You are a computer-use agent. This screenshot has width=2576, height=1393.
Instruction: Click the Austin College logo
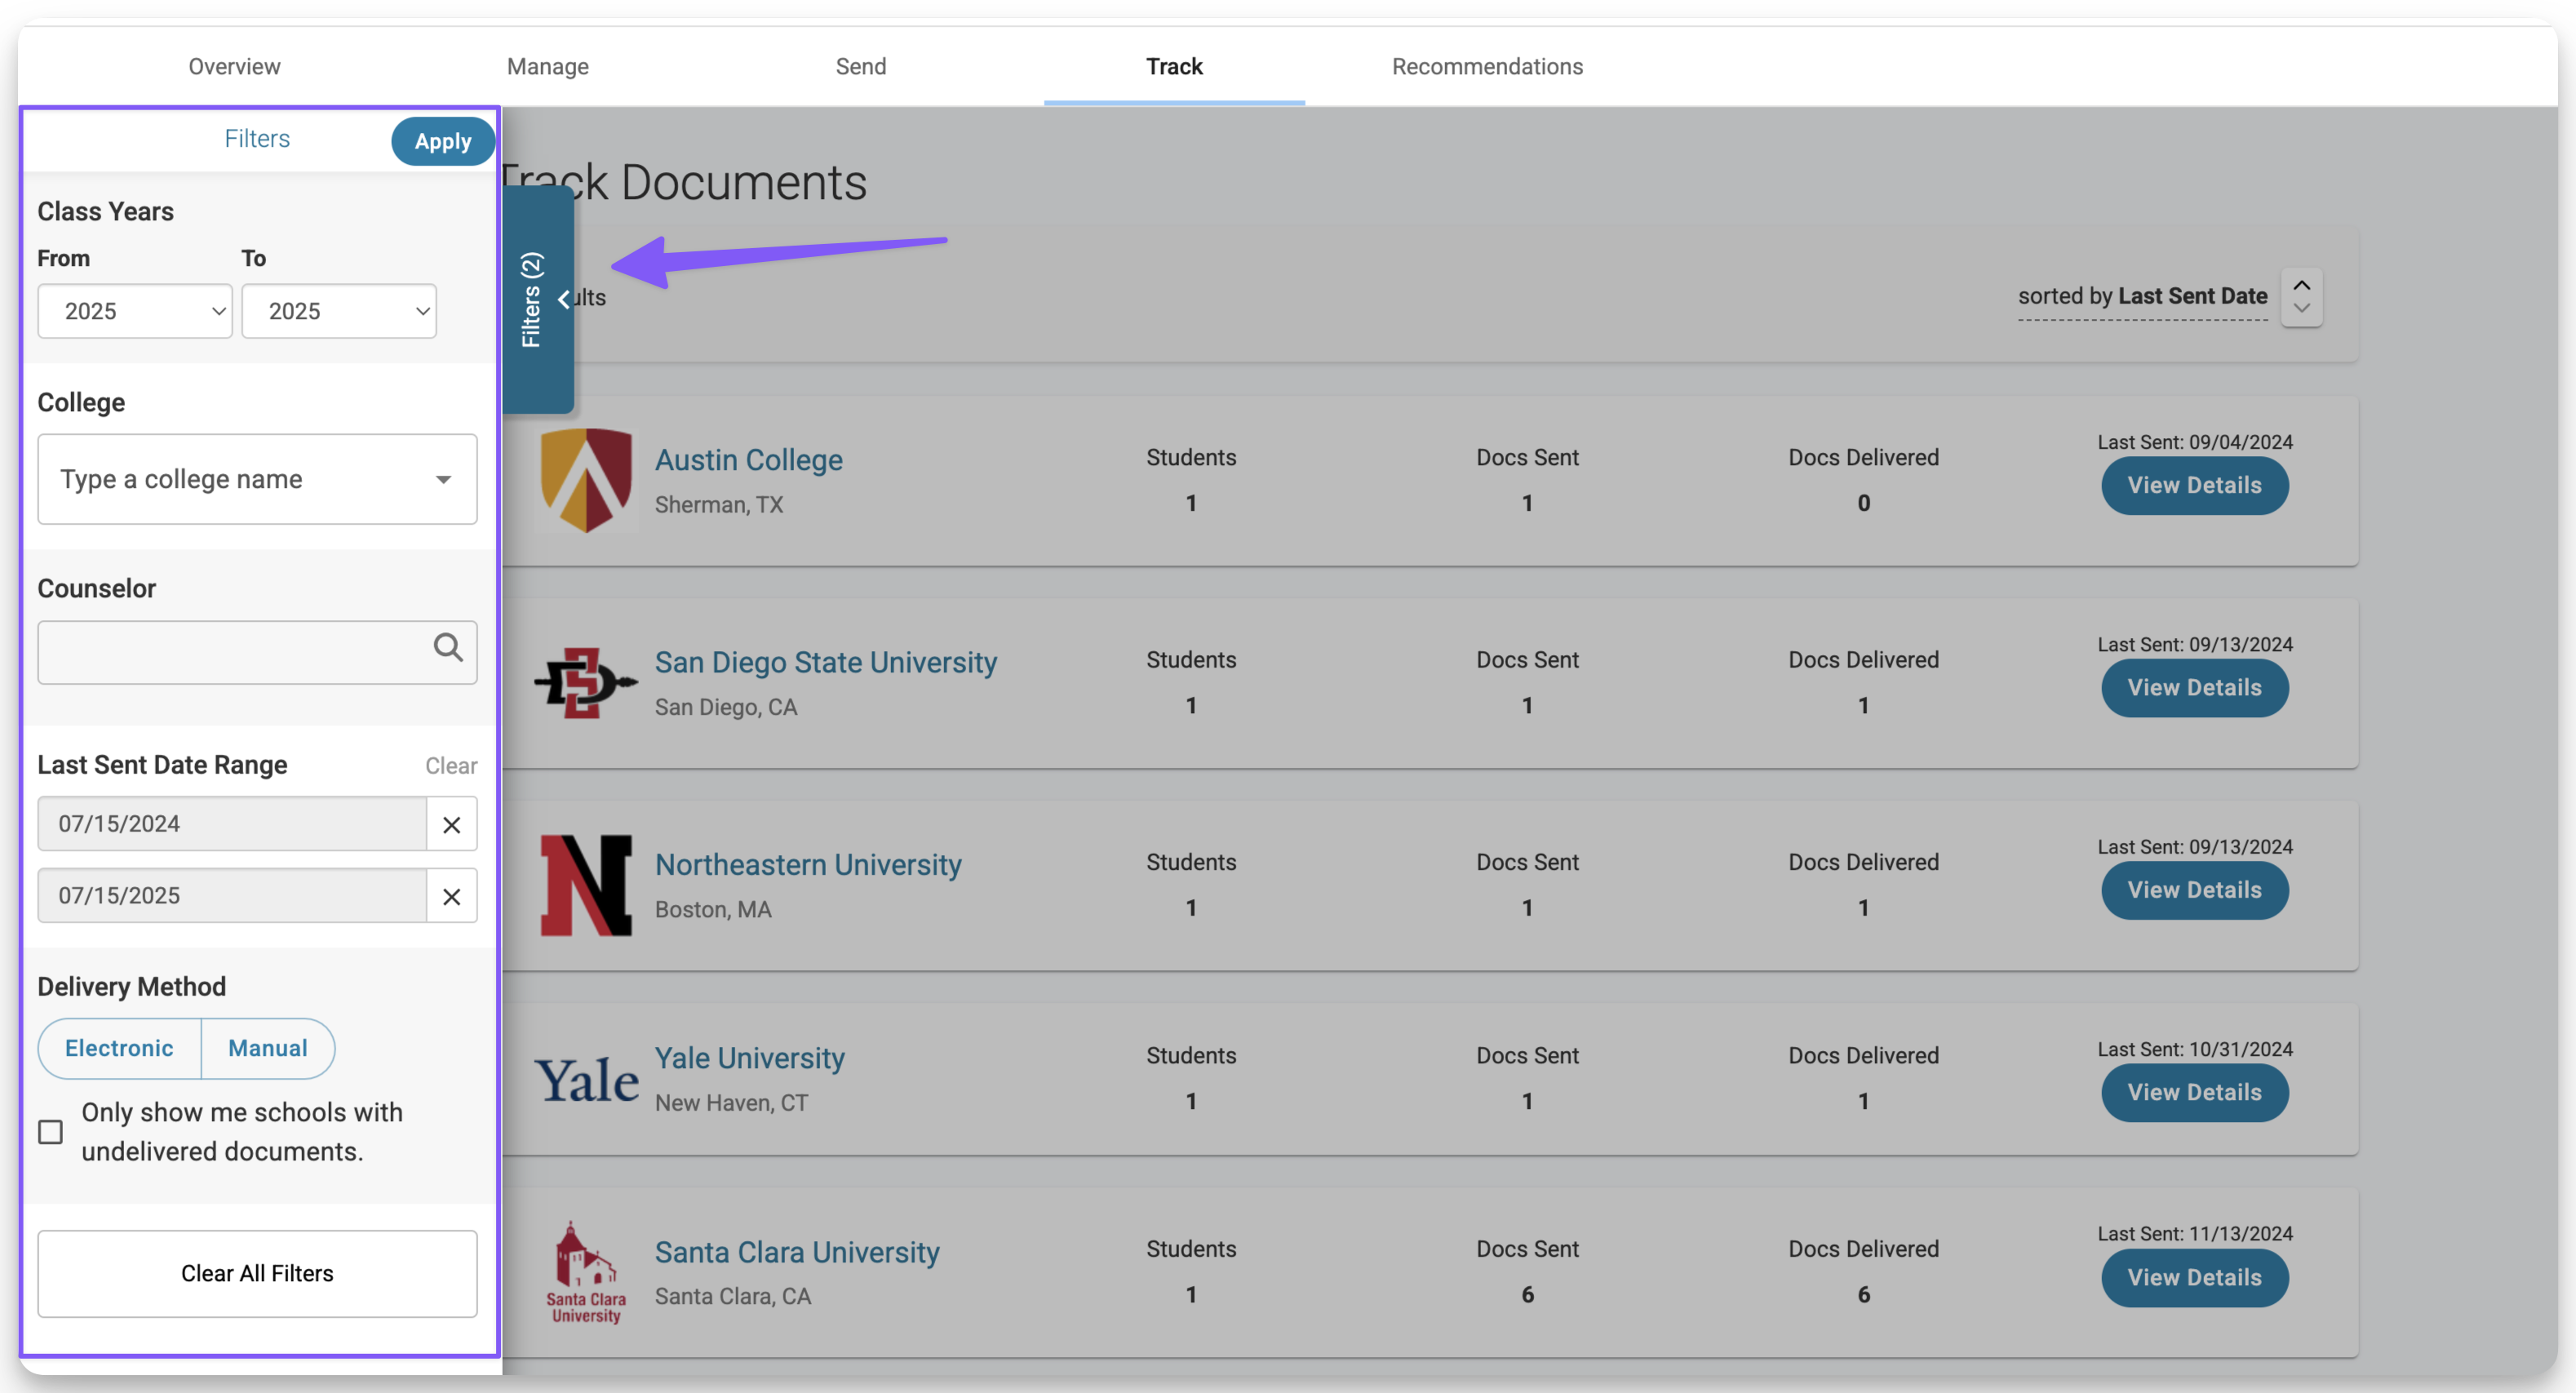(x=586, y=480)
